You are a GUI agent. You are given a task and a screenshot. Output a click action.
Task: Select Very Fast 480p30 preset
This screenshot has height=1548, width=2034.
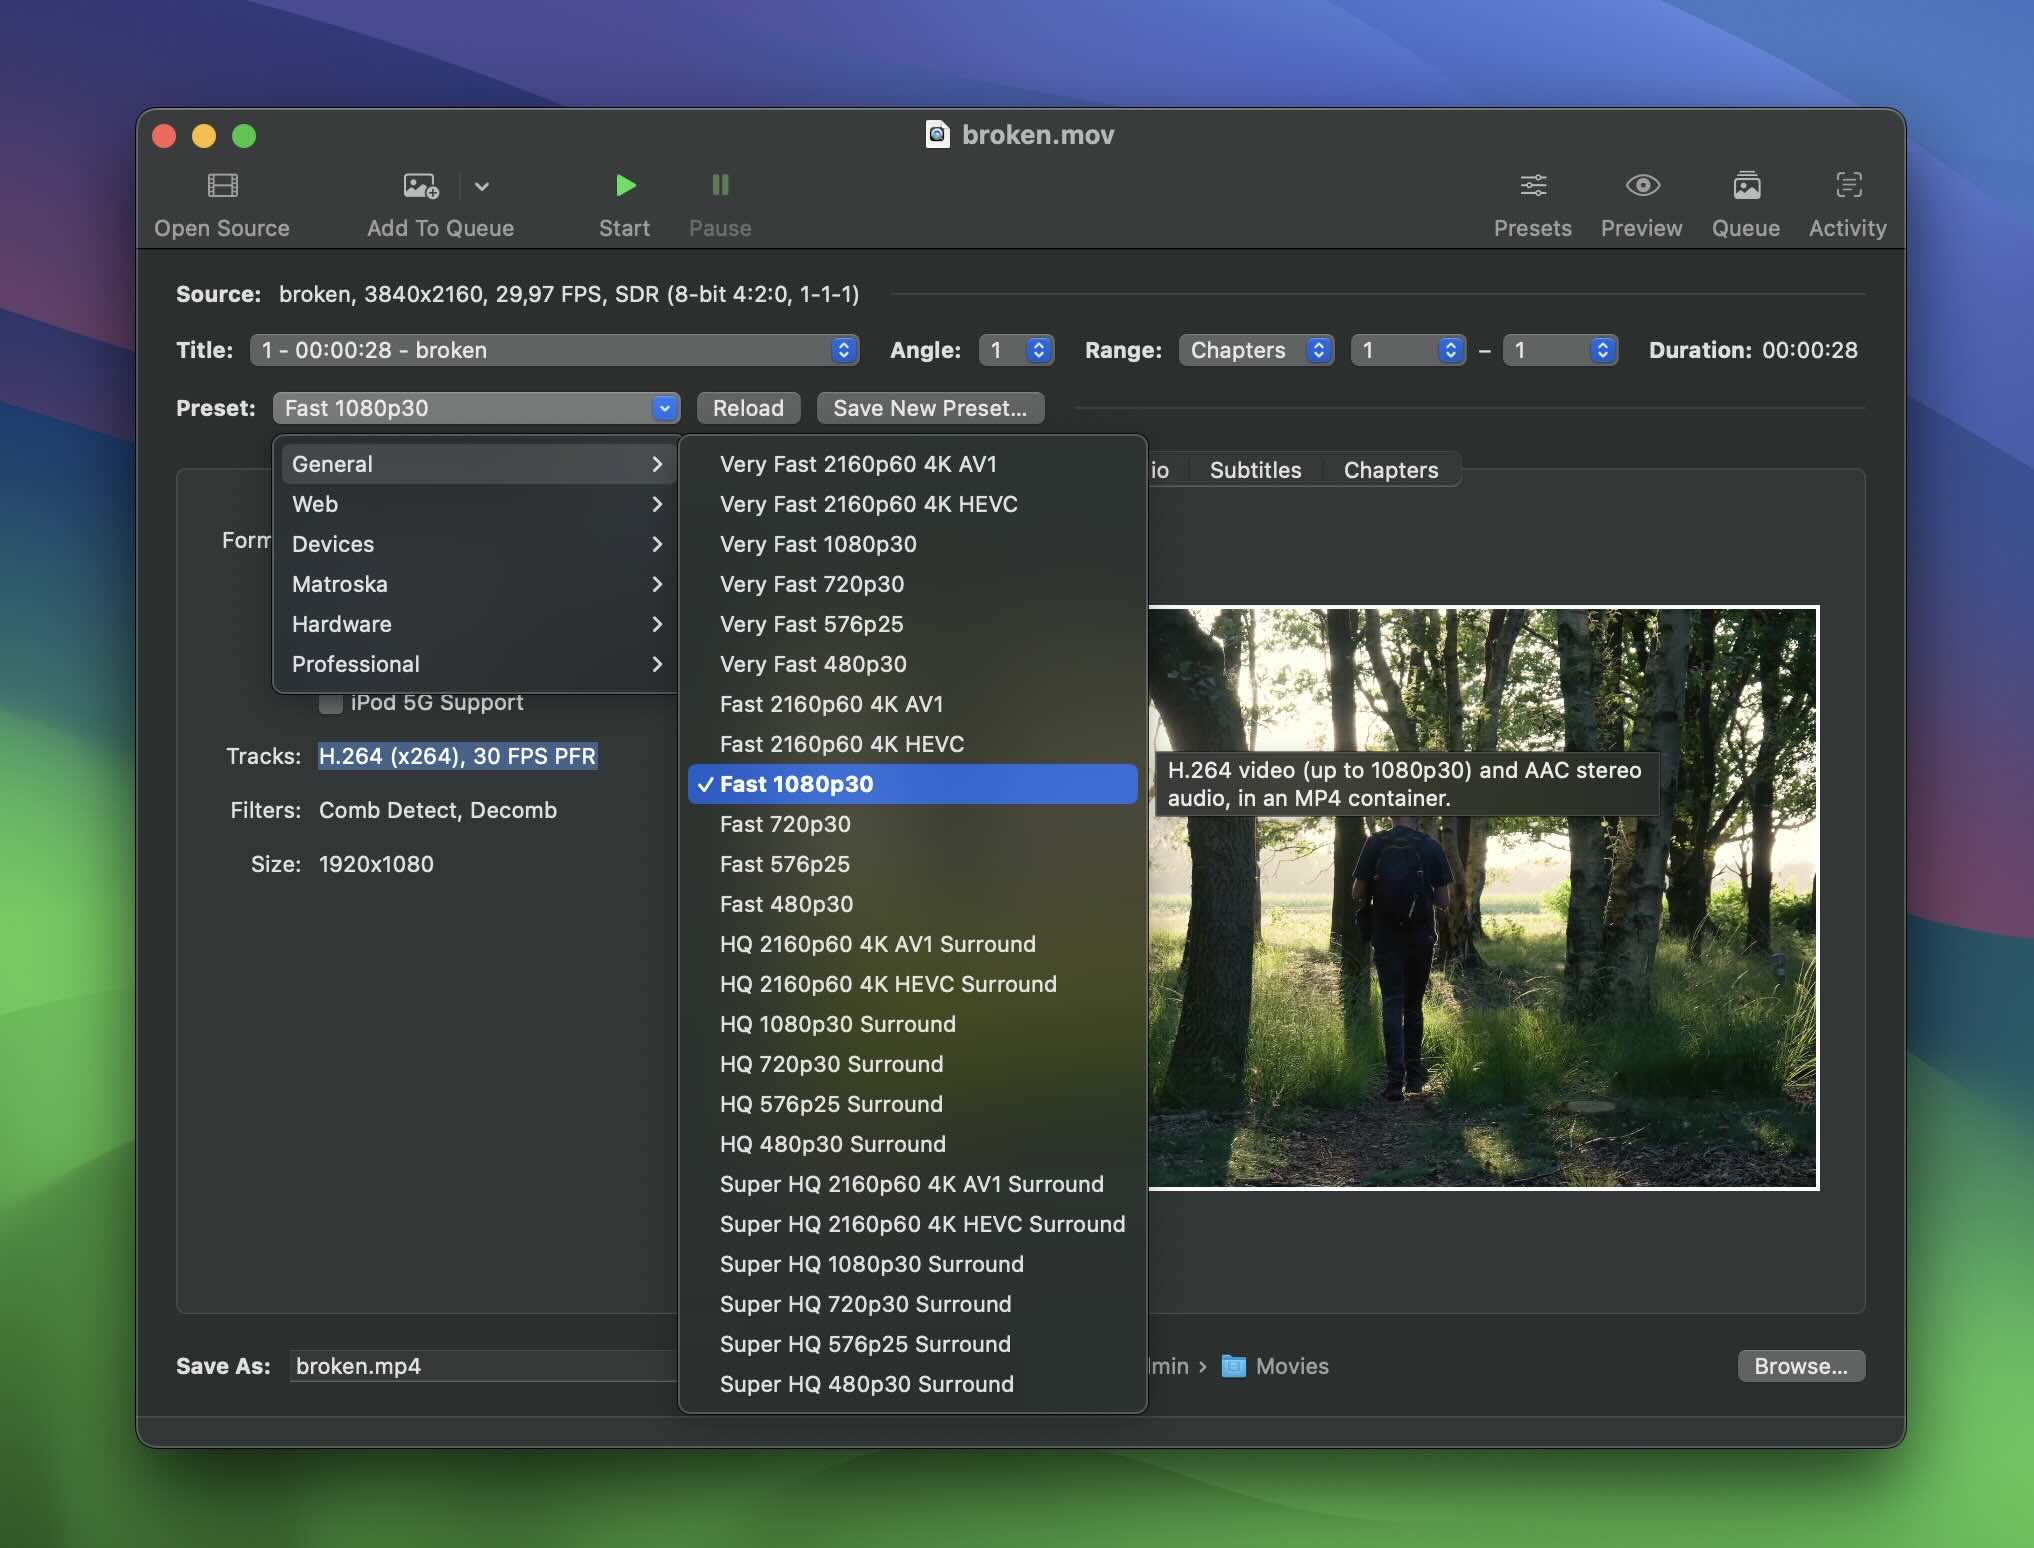pyautogui.click(x=913, y=664)
